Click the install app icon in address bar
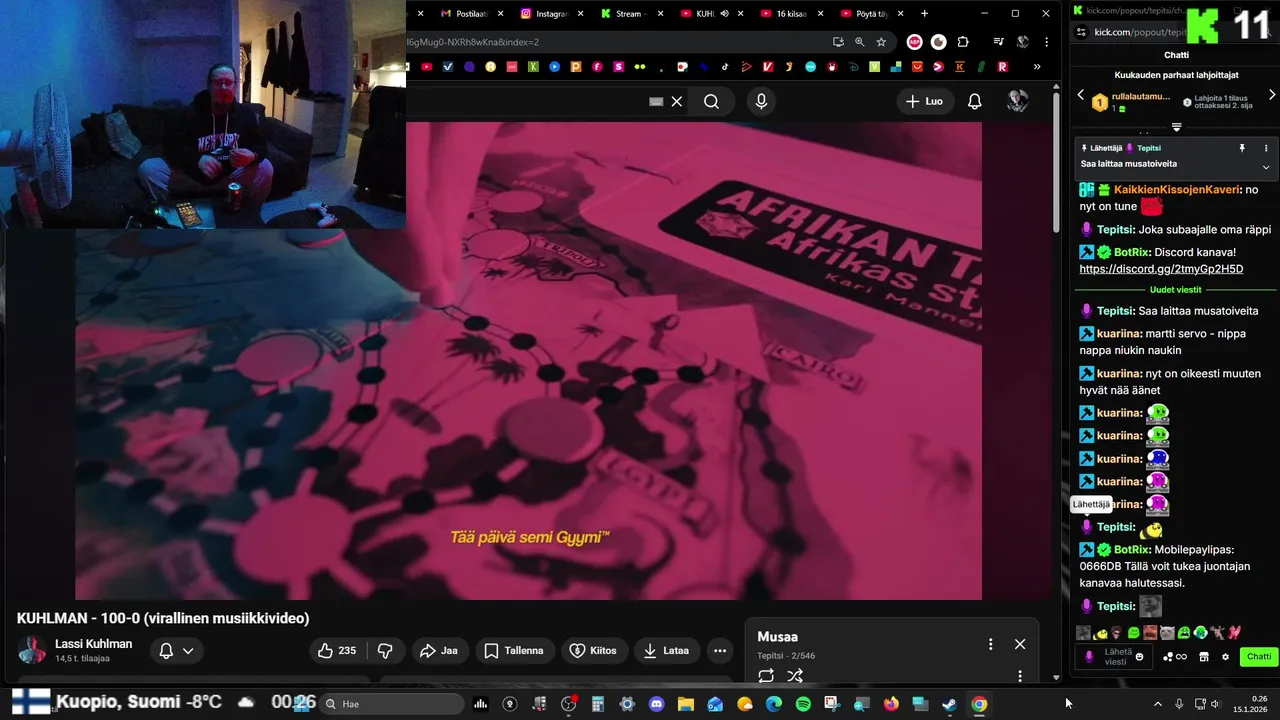Viewport: 1280px width, 720px height. (x=838, y=42)
